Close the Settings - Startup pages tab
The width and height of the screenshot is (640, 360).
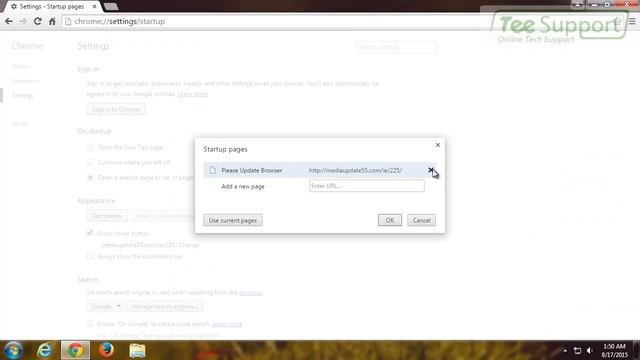coord(95,7)
